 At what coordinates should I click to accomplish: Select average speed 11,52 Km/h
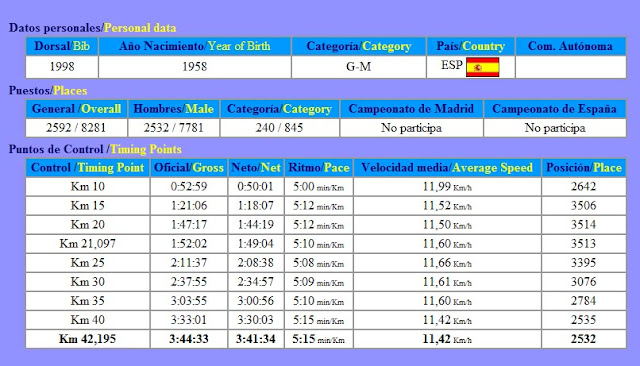click(x=447, y=206)
